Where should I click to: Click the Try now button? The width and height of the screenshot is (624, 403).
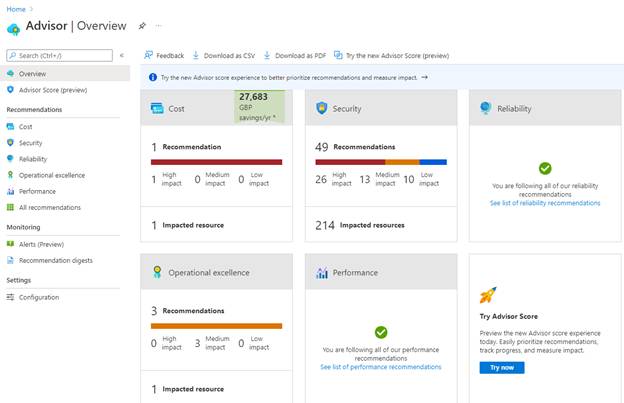pos(502,368)
